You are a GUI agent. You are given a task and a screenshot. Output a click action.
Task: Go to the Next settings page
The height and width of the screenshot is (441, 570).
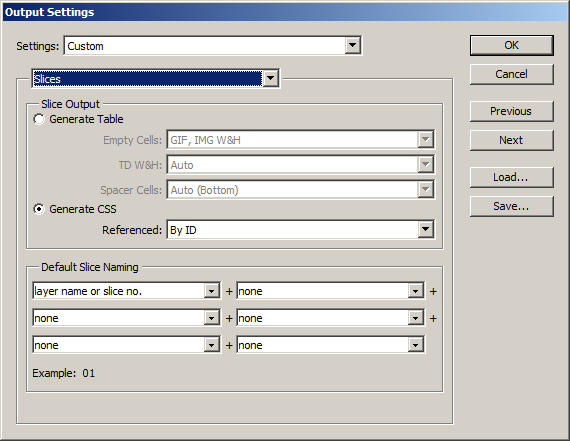511,140
